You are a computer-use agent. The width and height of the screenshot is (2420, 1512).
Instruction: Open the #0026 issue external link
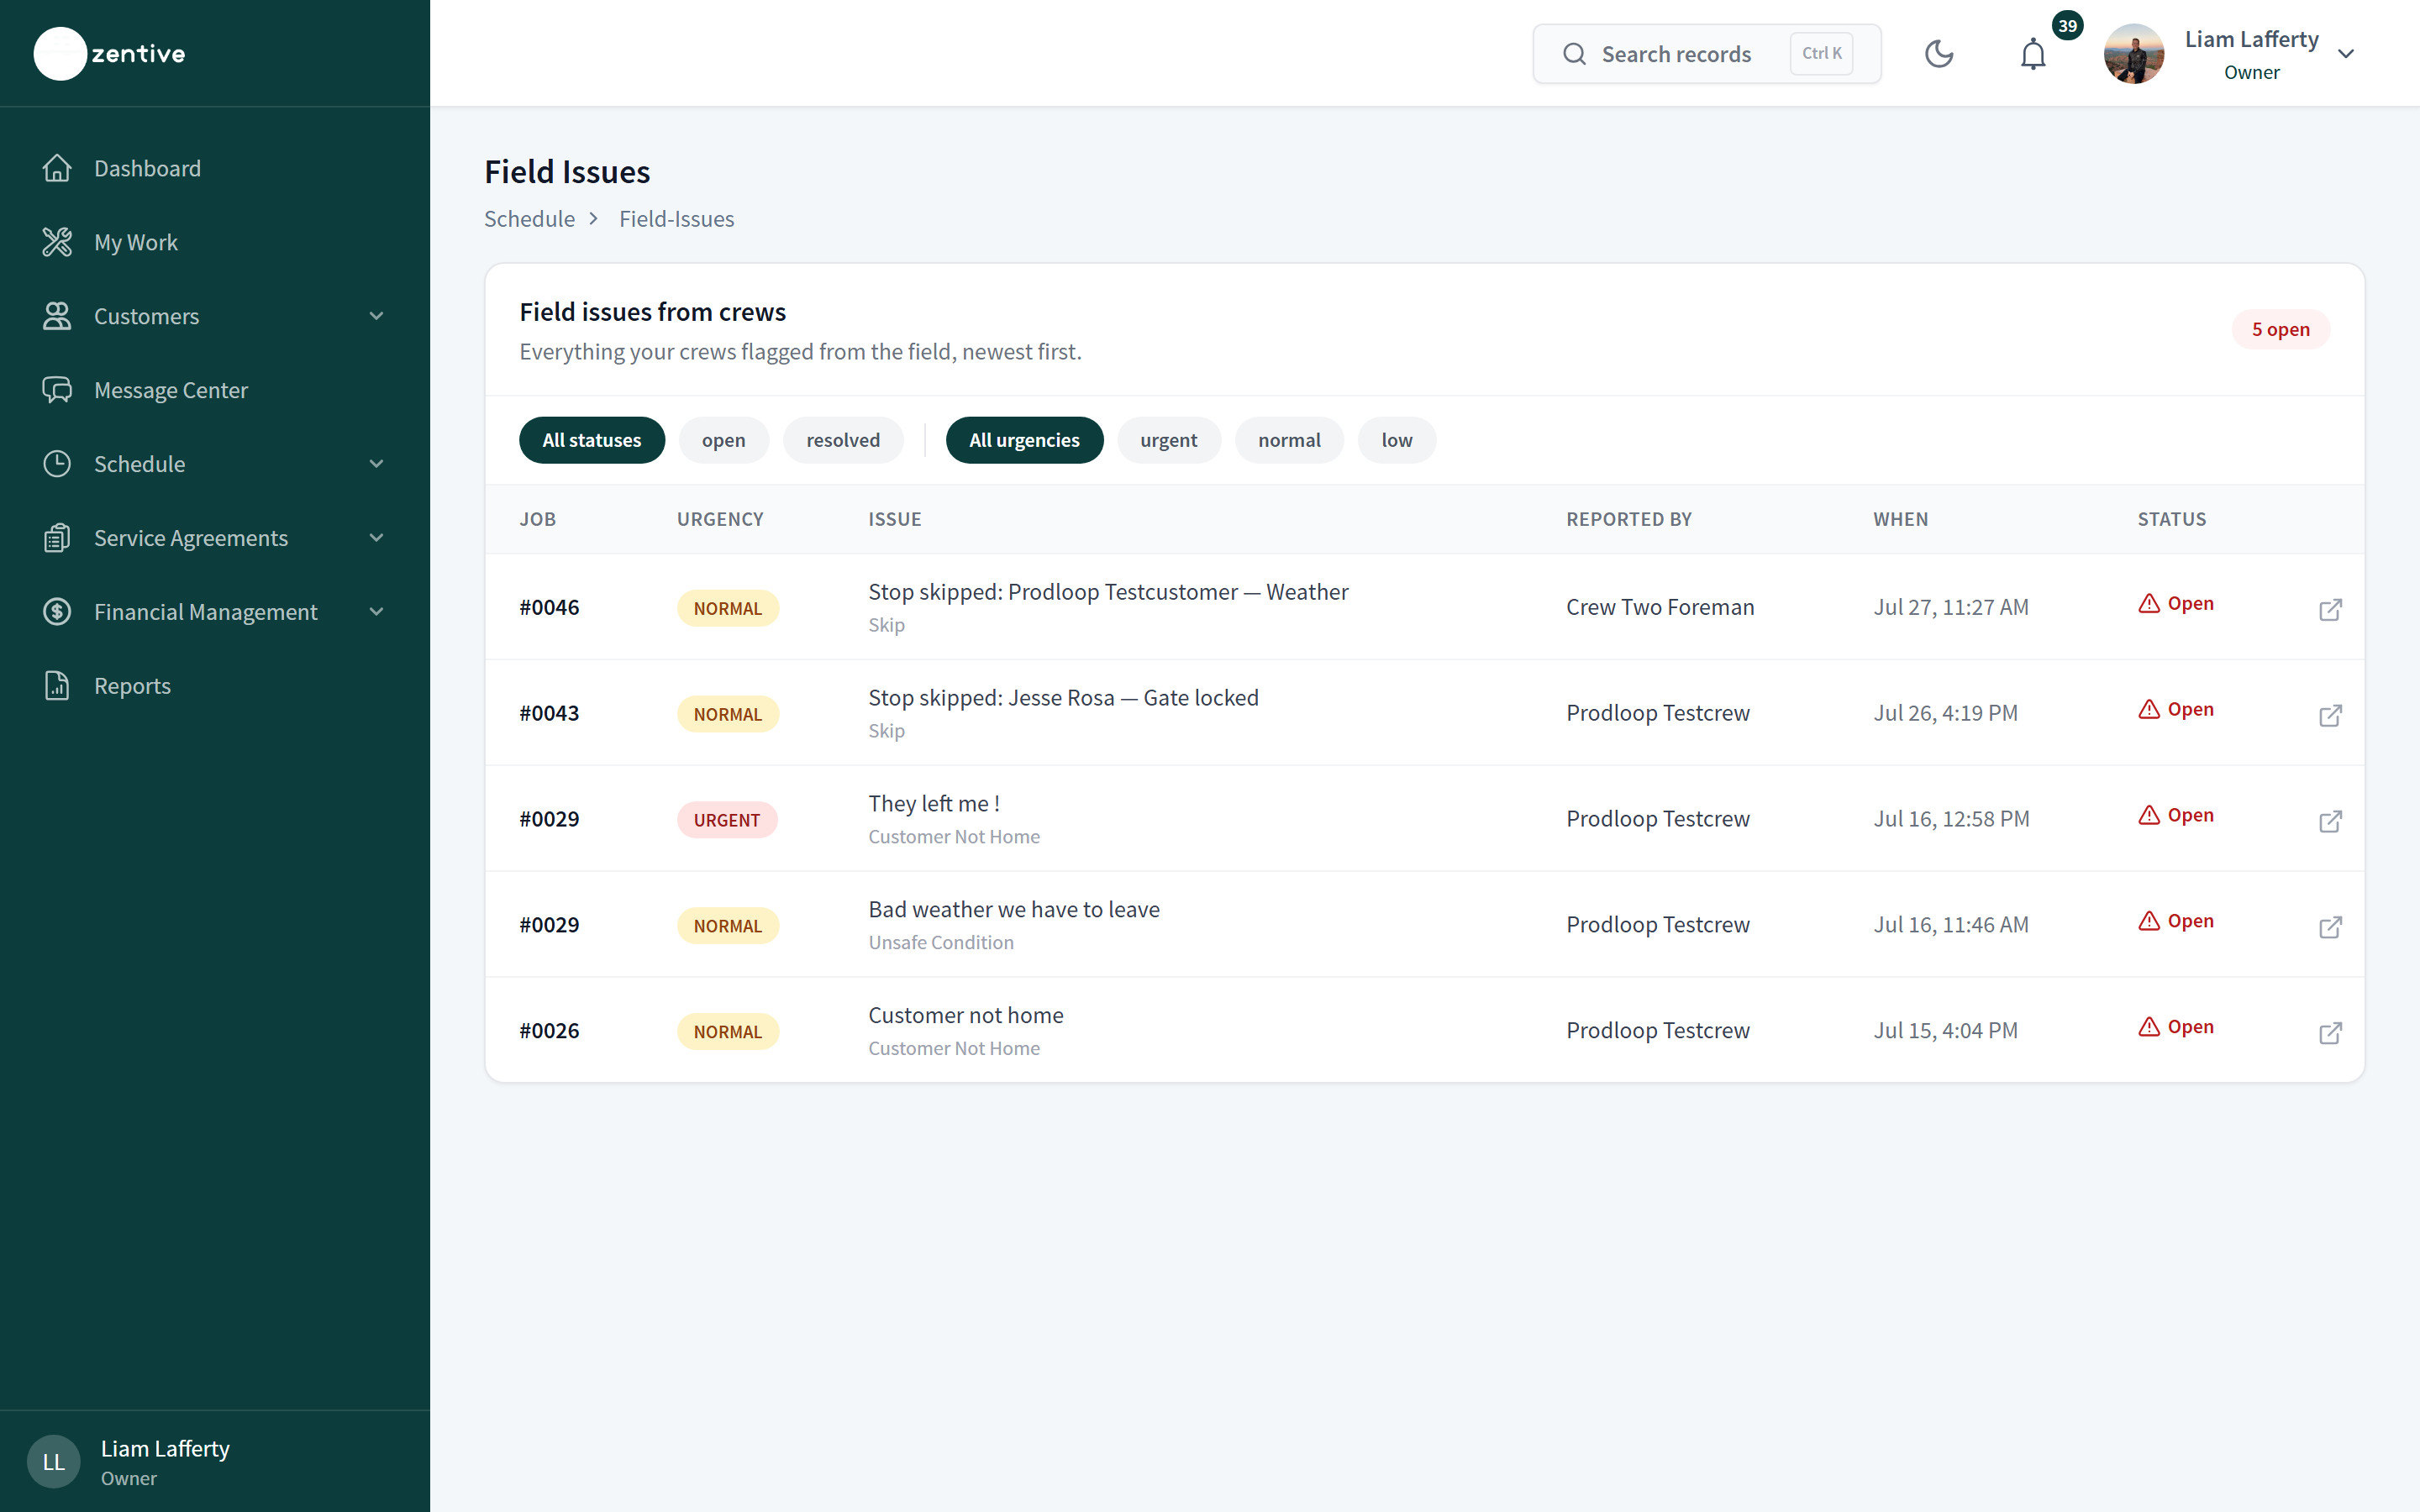click(x=2330, y=1033)
